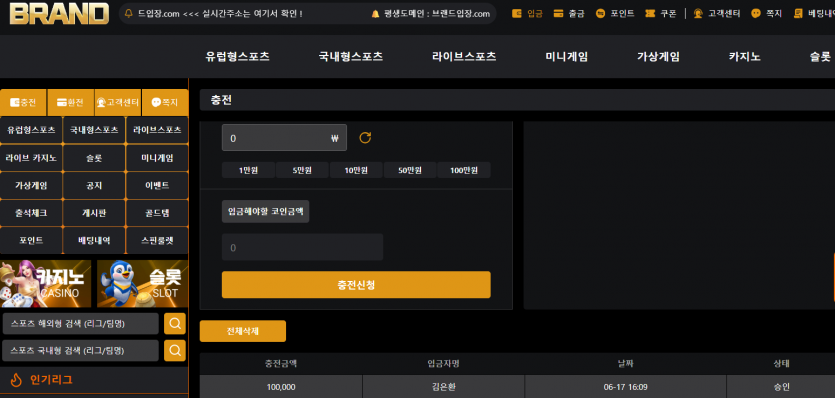This screenshot has height=398, width=835.
Task: Click the domestic sports search magnifier icon
Action: 175,350
